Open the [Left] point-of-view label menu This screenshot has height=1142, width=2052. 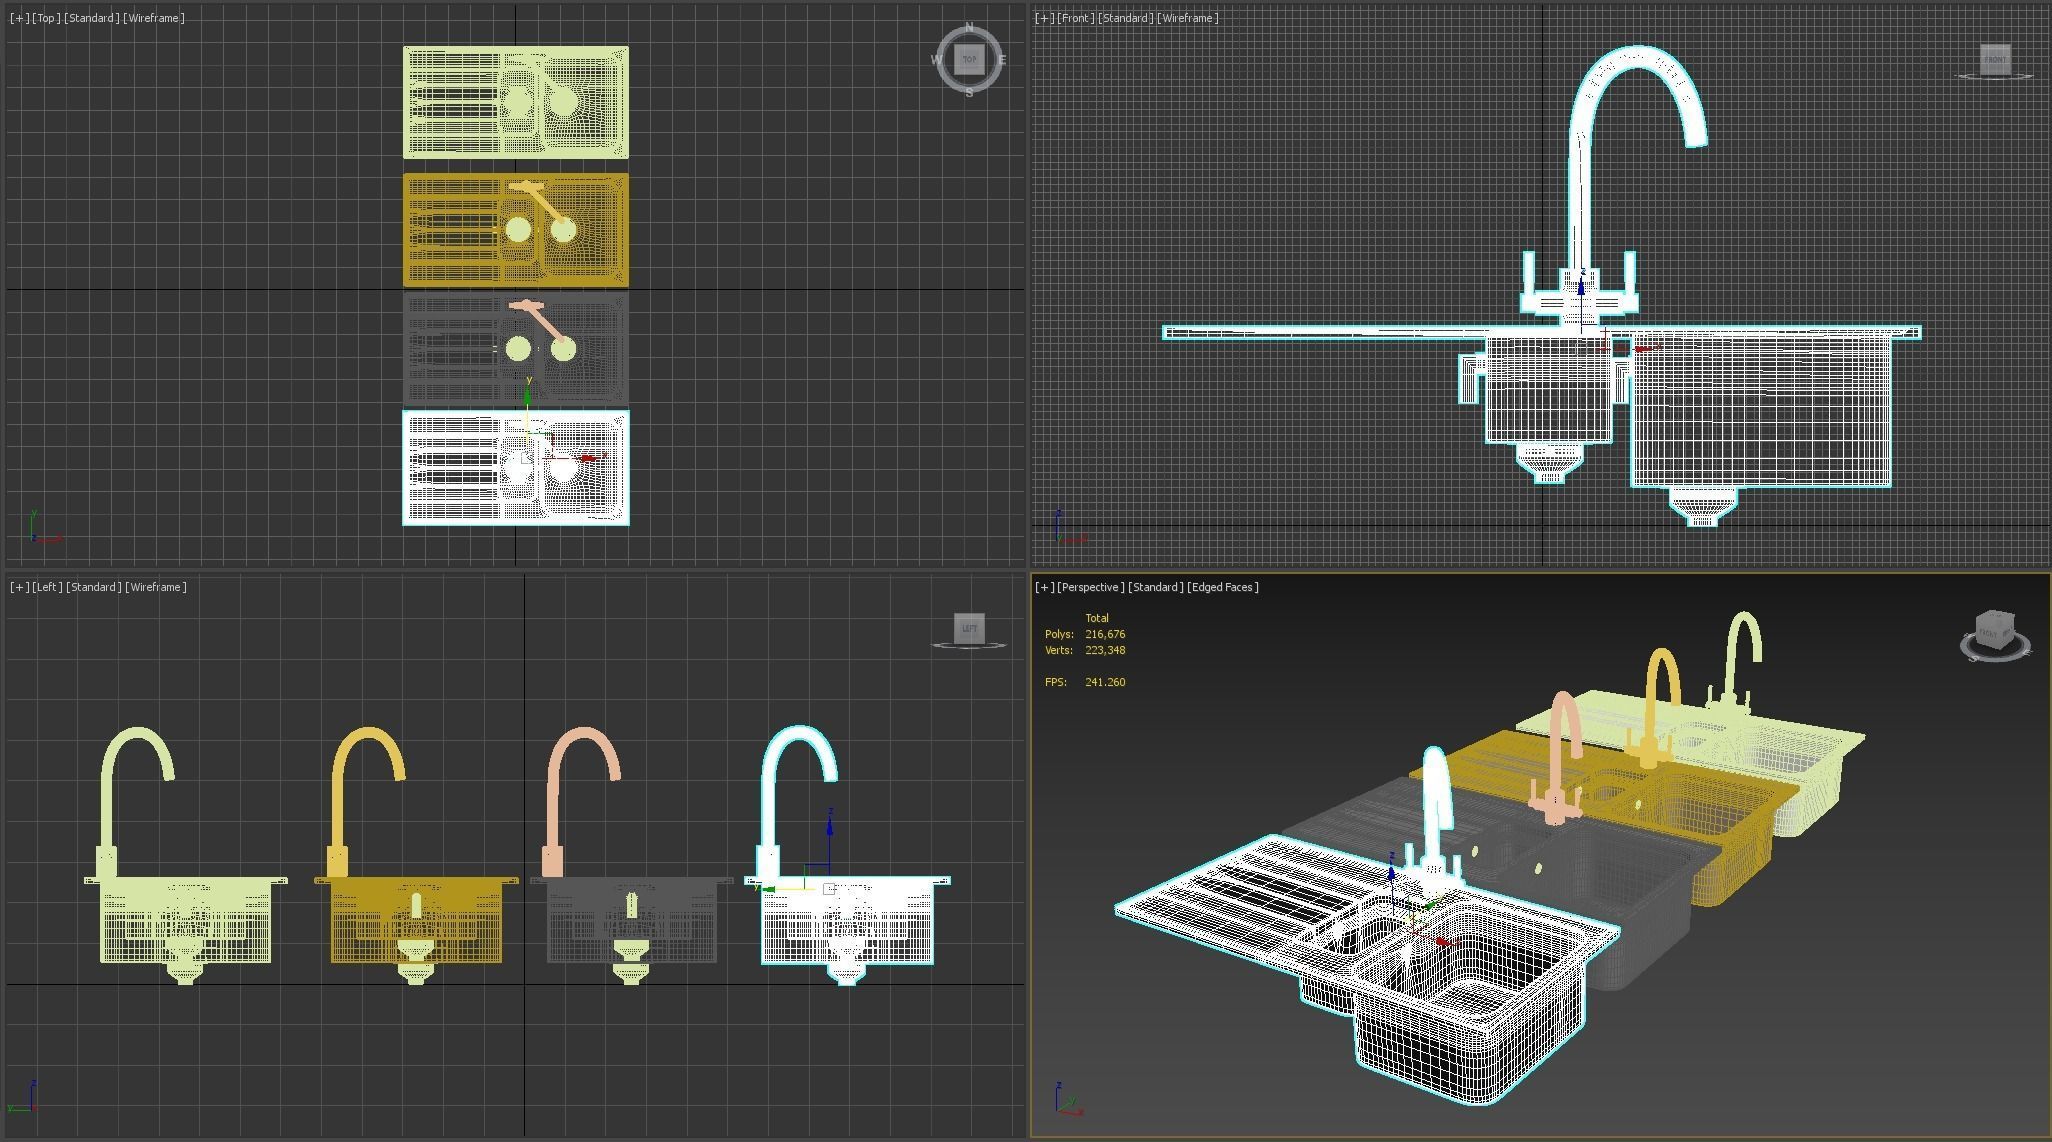[x=47, y=587]
